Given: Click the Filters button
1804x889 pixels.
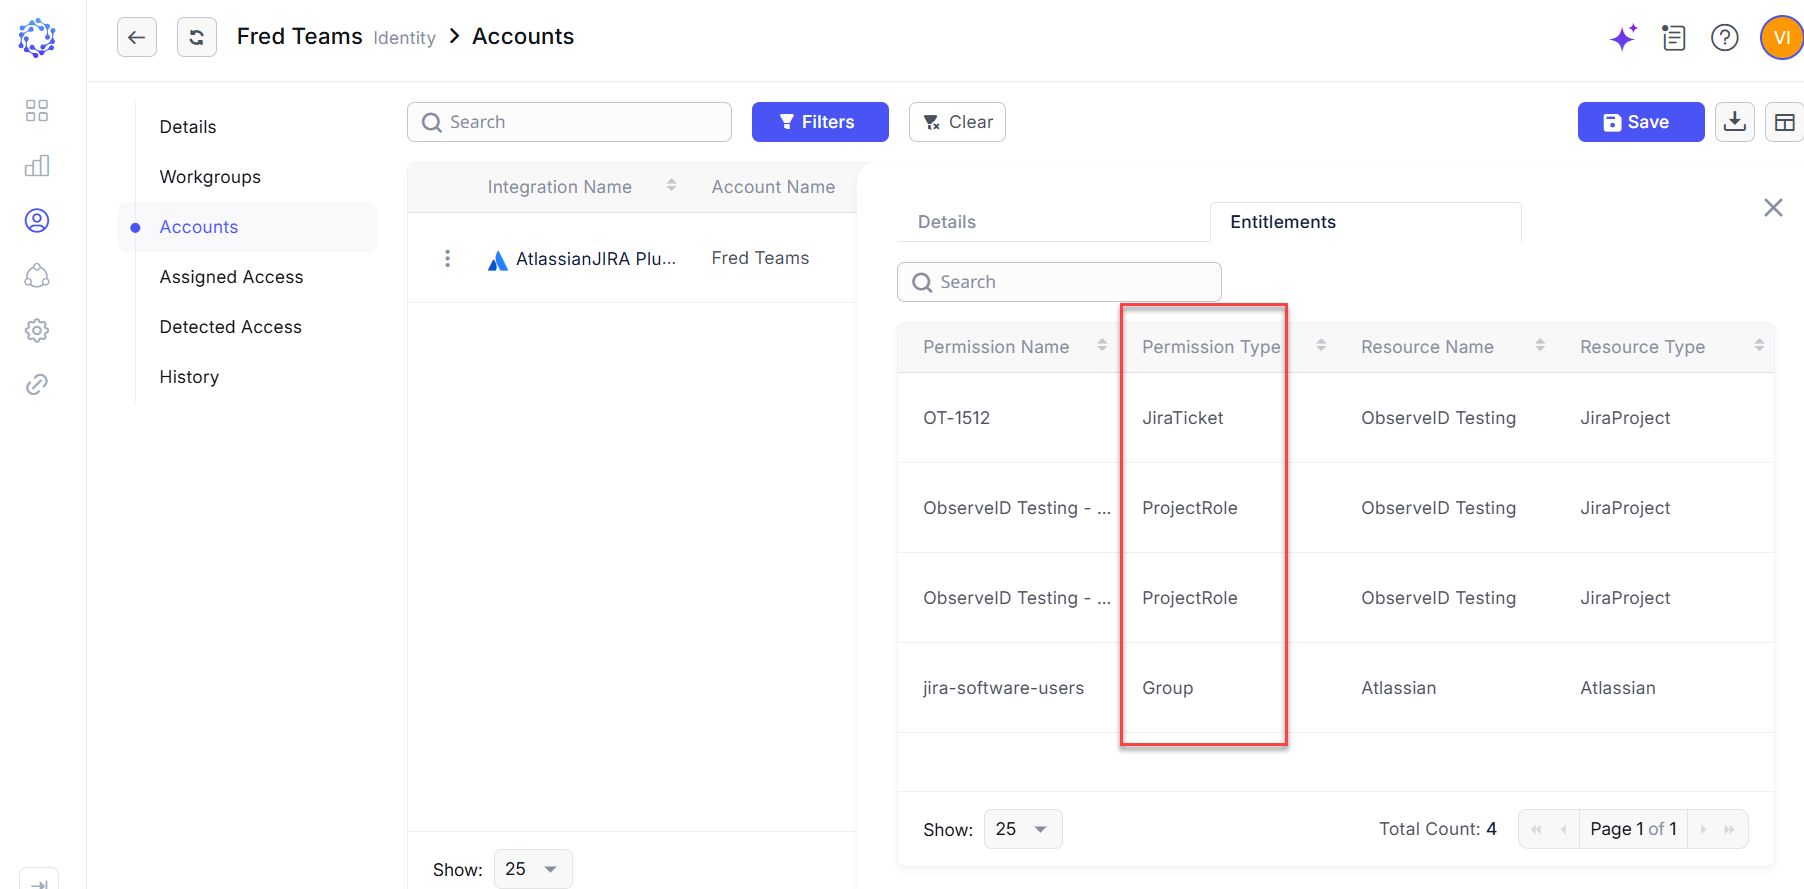Looking at the screenshot, I should [x=820, y=122].
